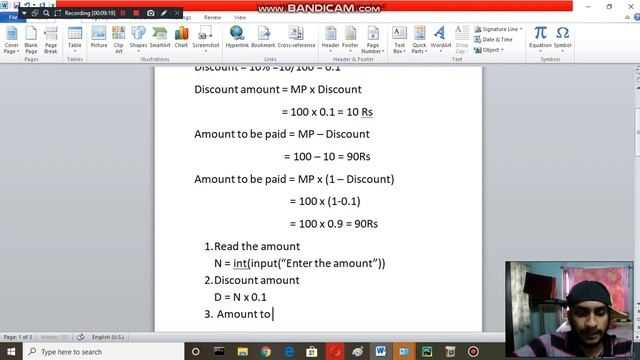Open Bandicam record icon in taskbar
Viewport: 640px width, 360px height.
tap(473, 351)
